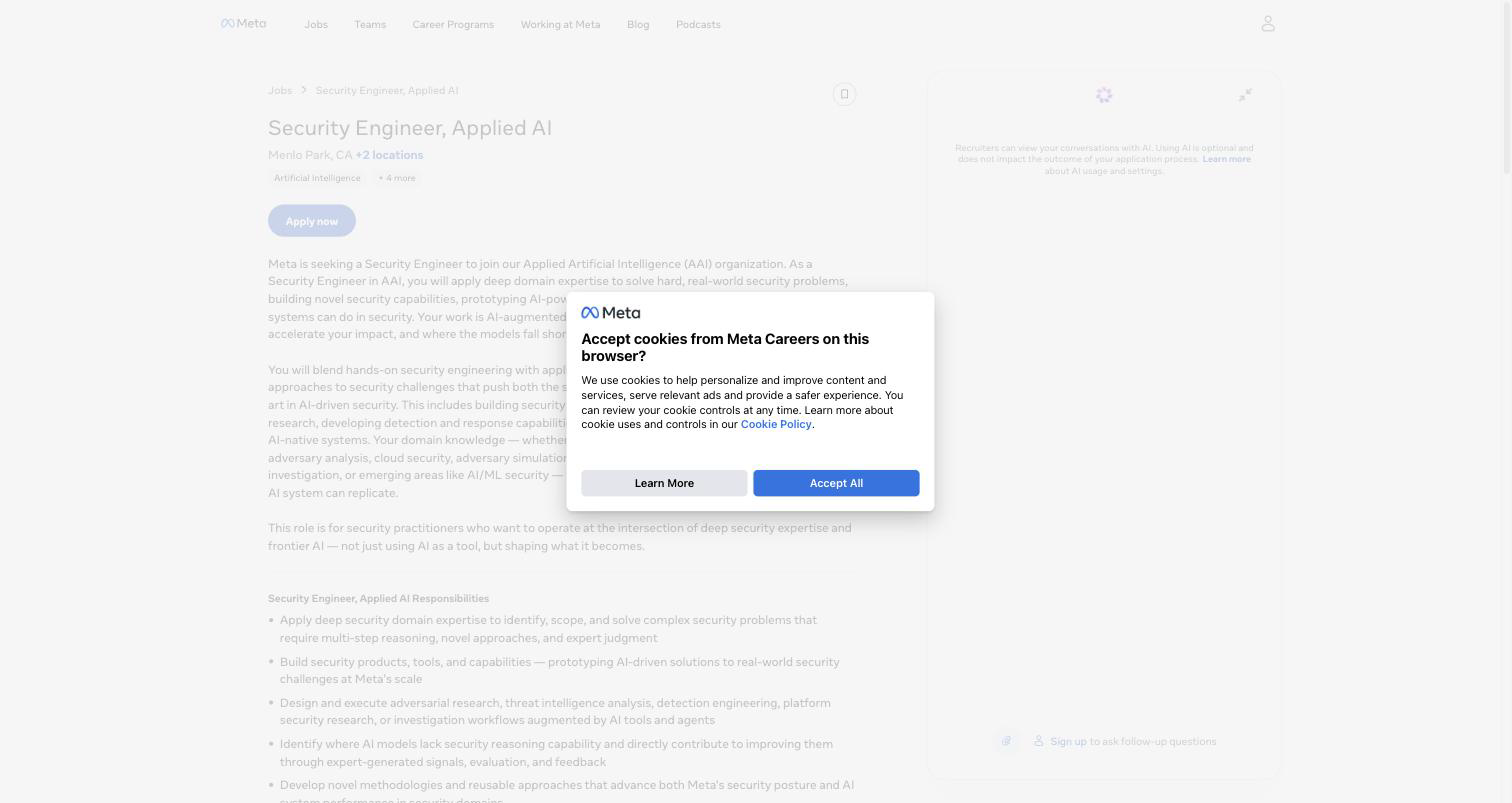Click the Menlo Park, CA location text

pyautogui.click(x=310, y=155)
